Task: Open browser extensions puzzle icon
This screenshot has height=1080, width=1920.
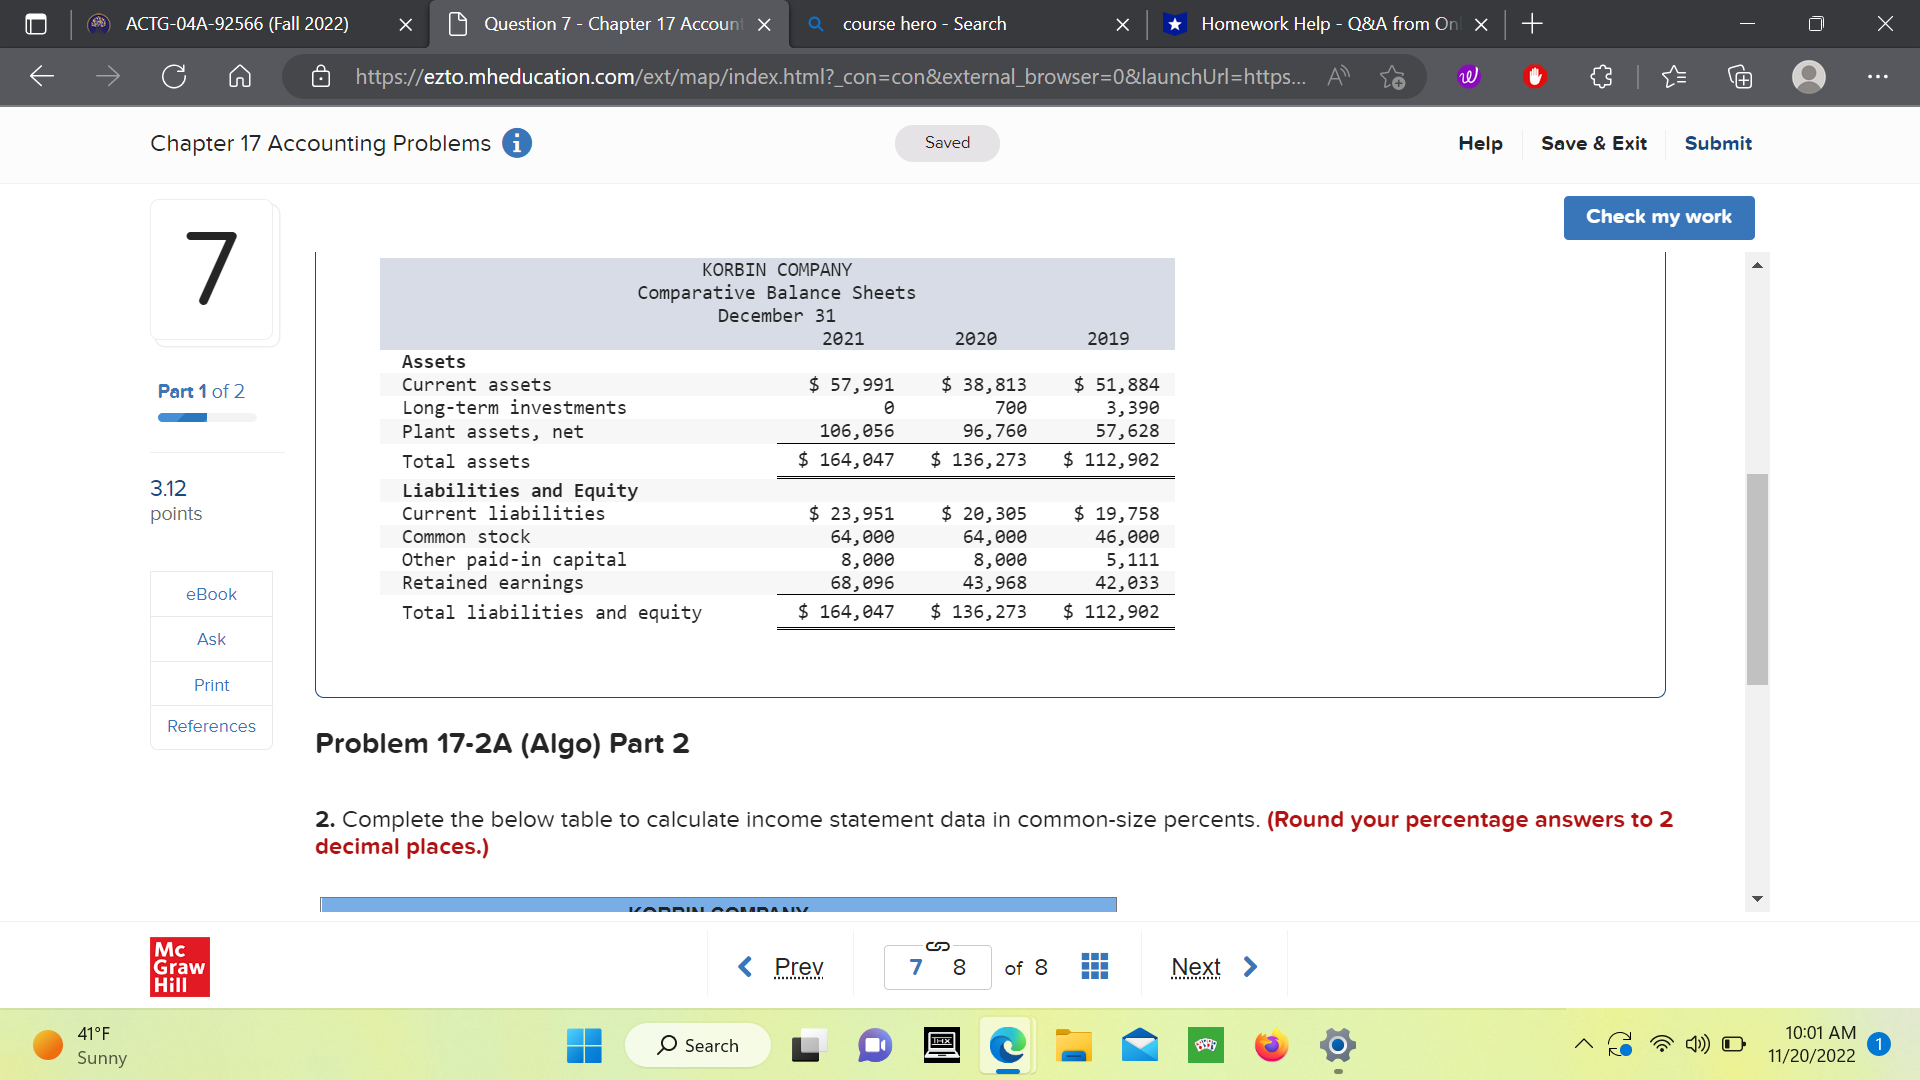Action: point(1601,77)
